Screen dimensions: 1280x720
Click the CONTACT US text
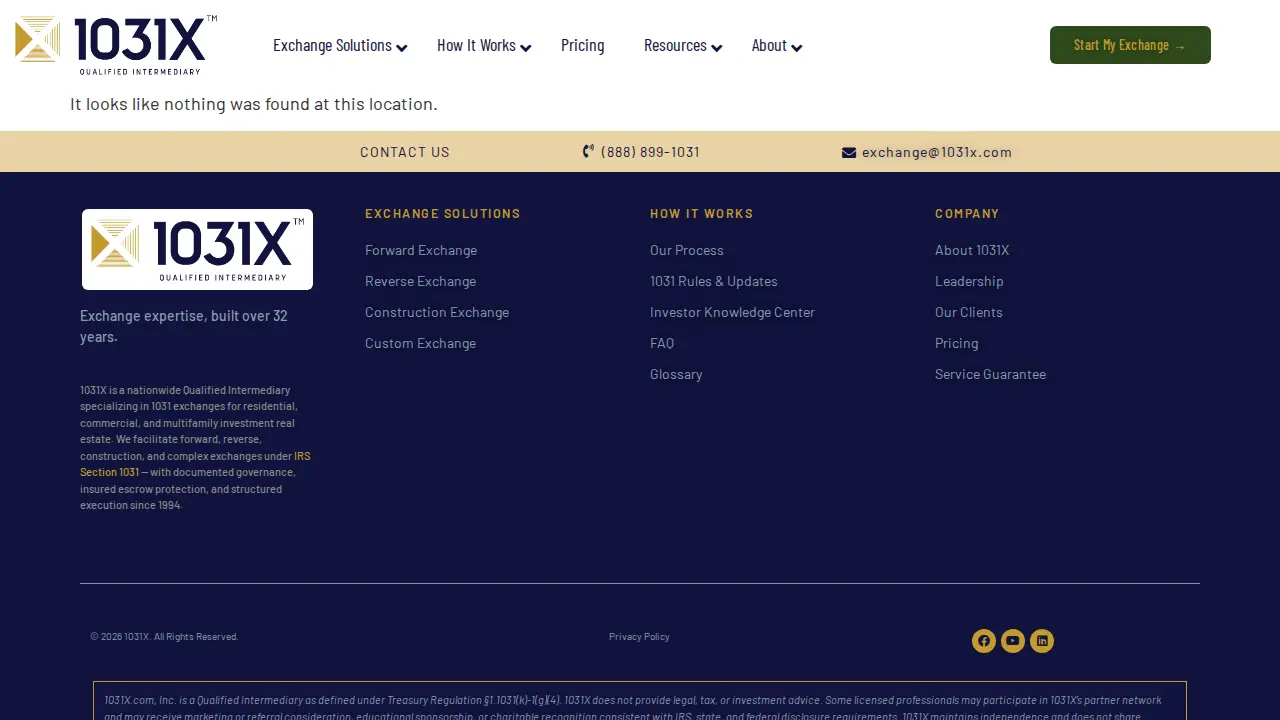[405, 152]
